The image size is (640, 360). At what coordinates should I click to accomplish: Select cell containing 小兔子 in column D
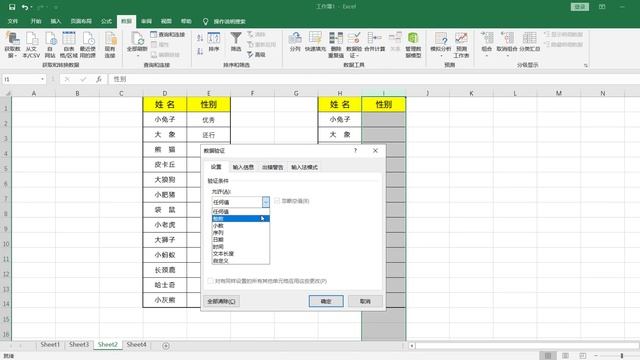tap(165, 120)
